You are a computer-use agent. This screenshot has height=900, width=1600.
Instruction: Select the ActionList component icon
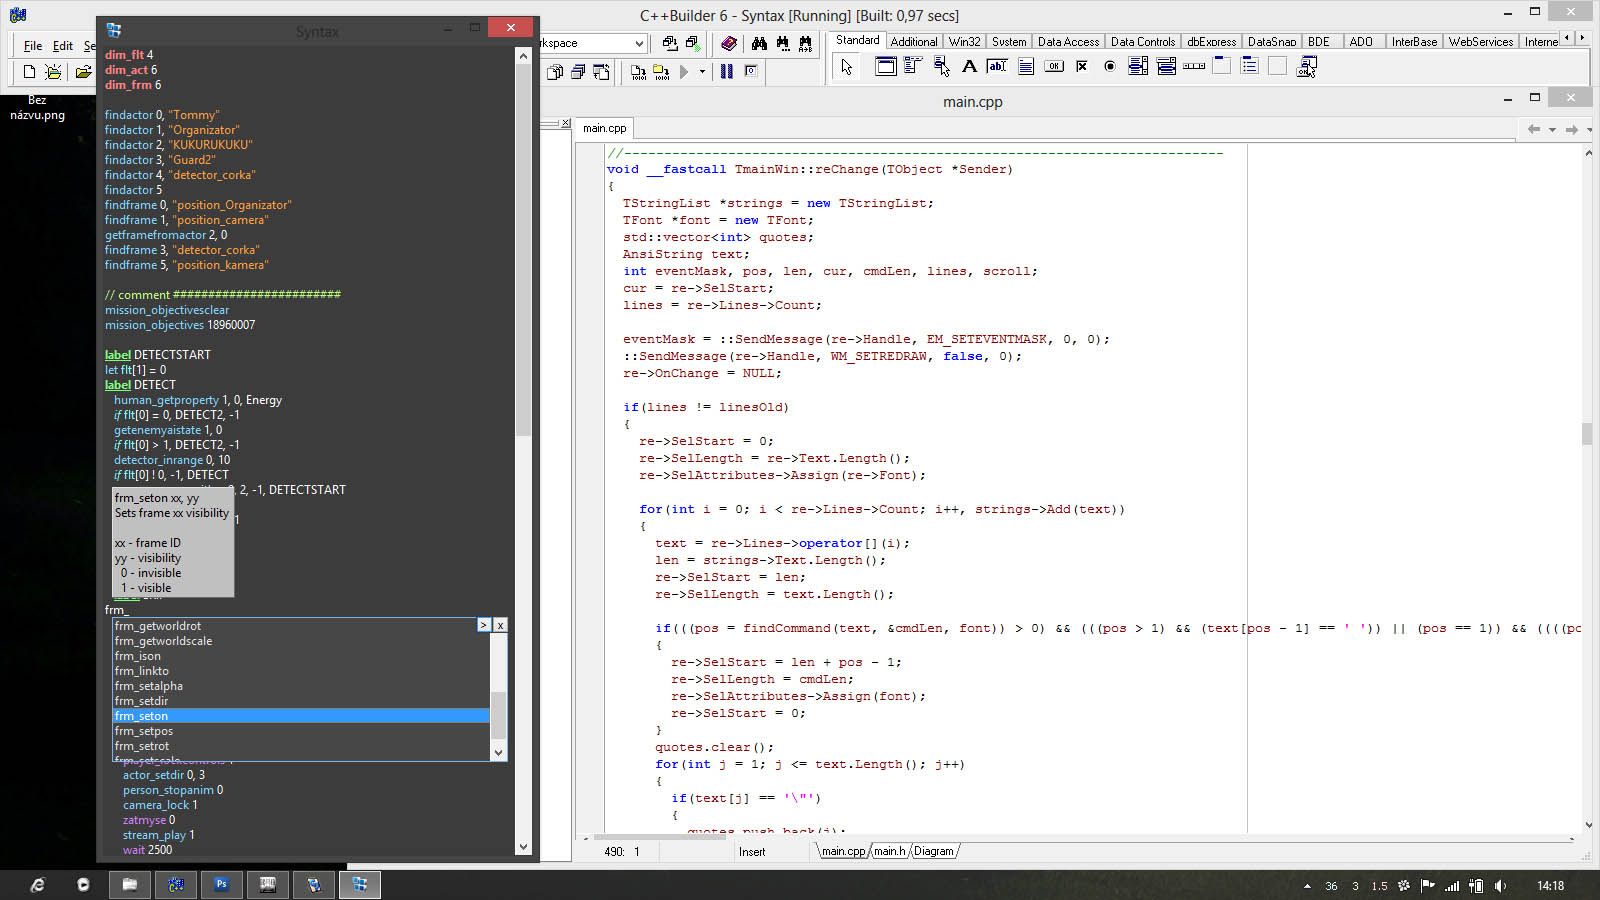coord(1306,66)
